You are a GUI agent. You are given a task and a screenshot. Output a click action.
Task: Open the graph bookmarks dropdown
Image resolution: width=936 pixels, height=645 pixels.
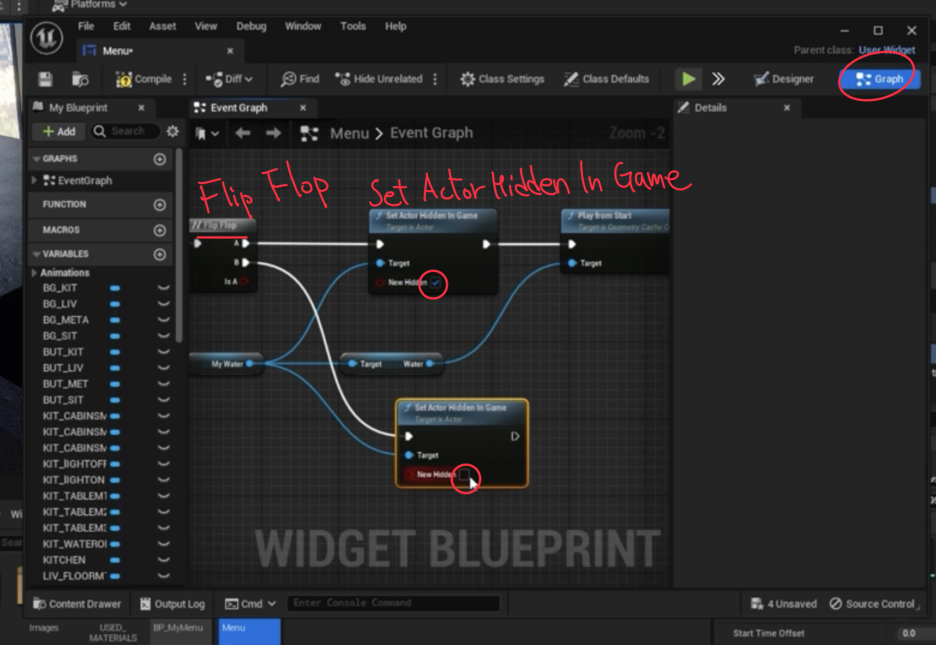(x=207, y=134)
